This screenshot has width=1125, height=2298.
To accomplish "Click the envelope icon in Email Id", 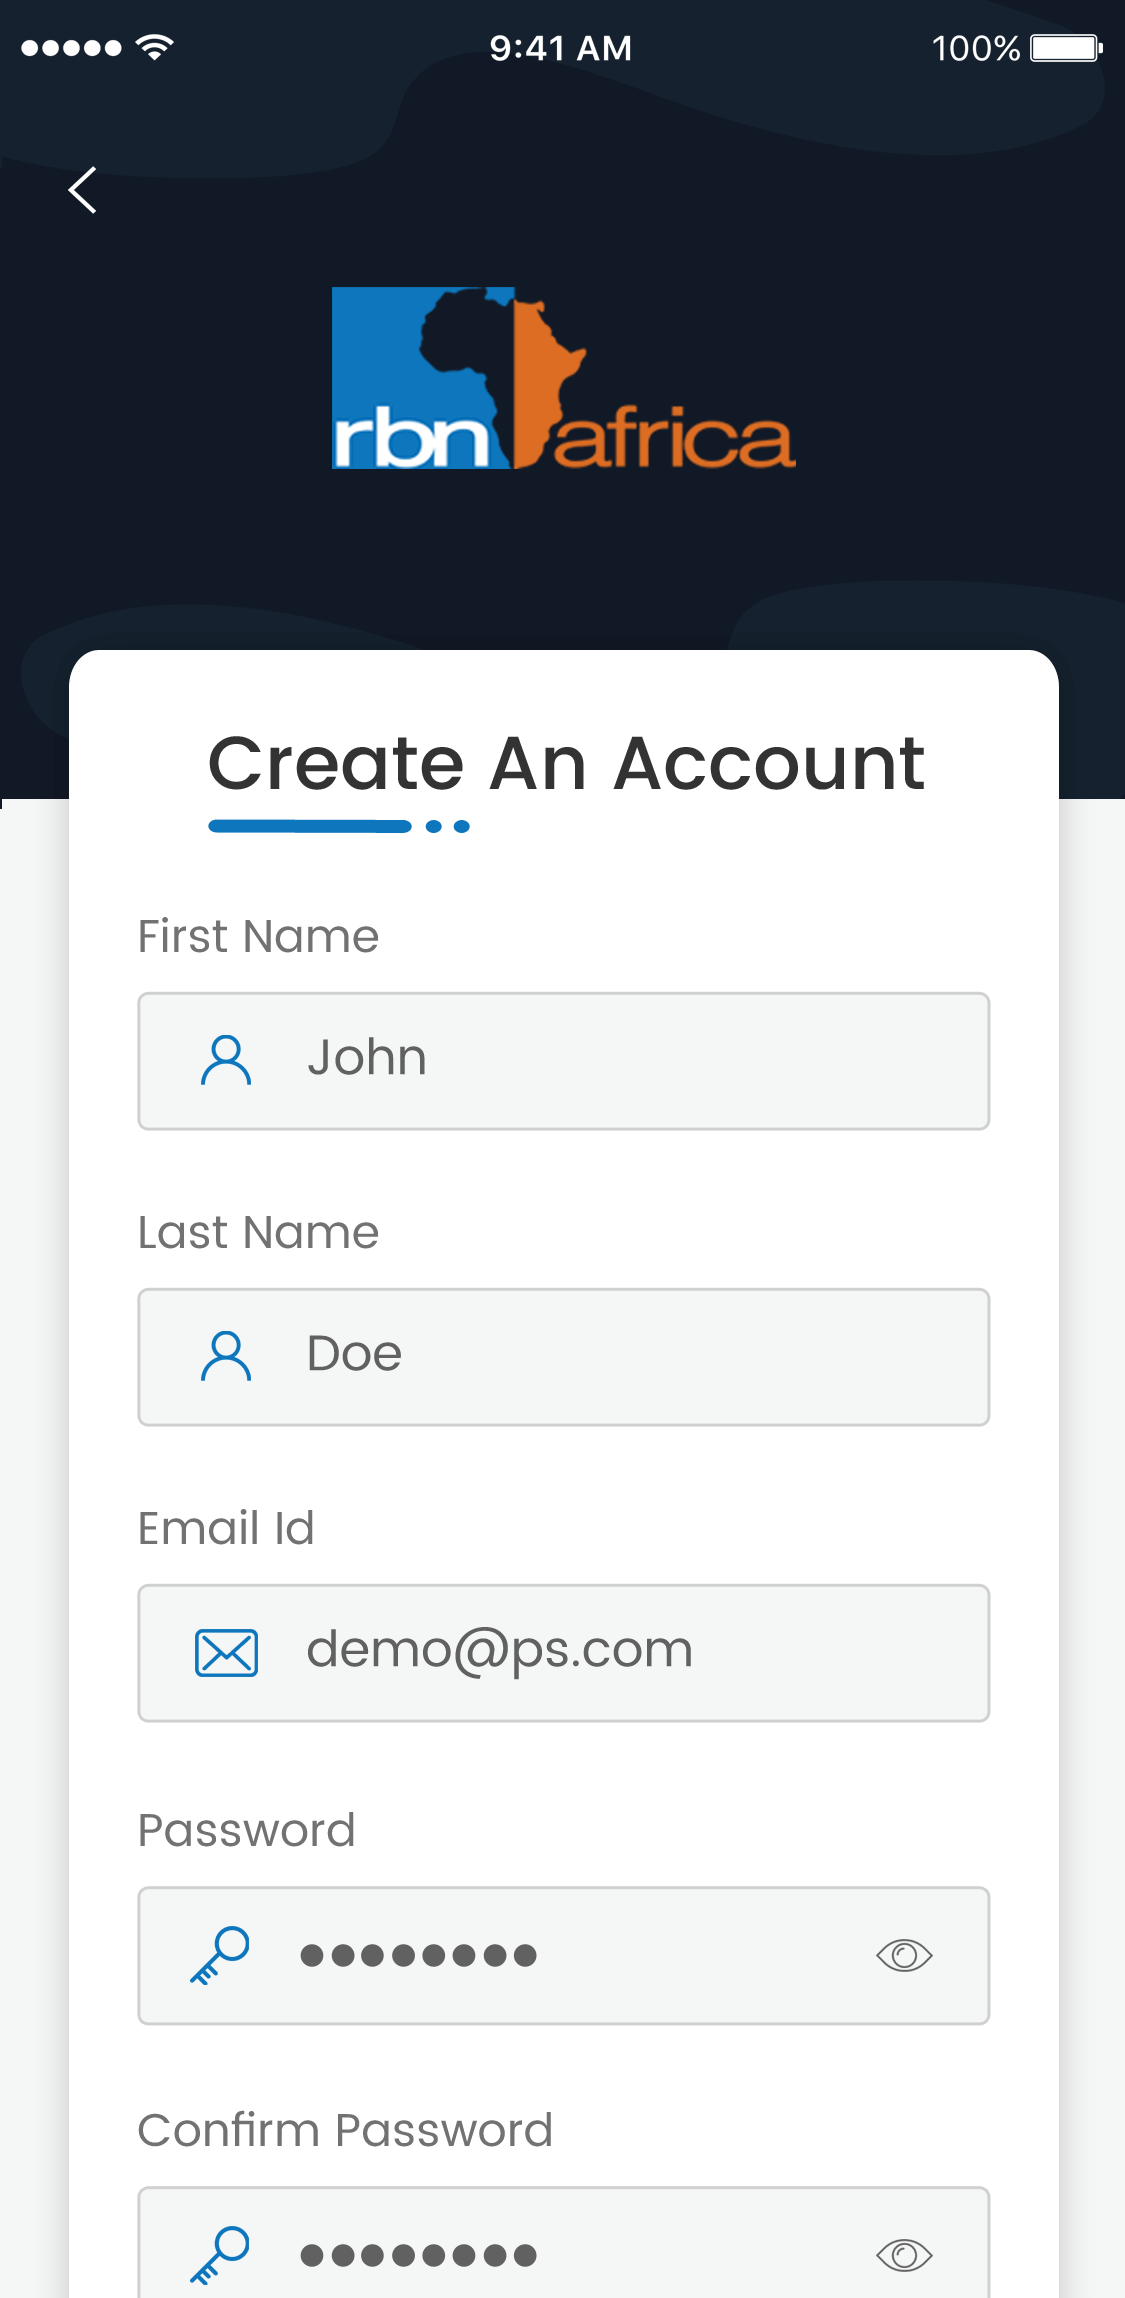I will [226, 1652].
